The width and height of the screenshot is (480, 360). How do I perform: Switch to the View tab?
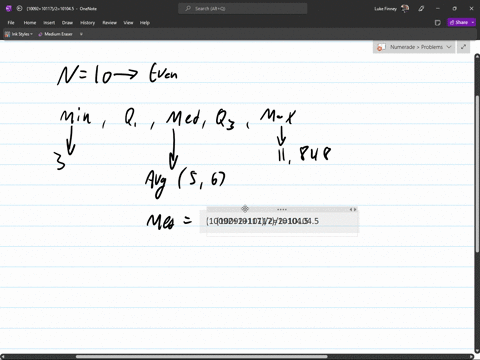point(128,23)
